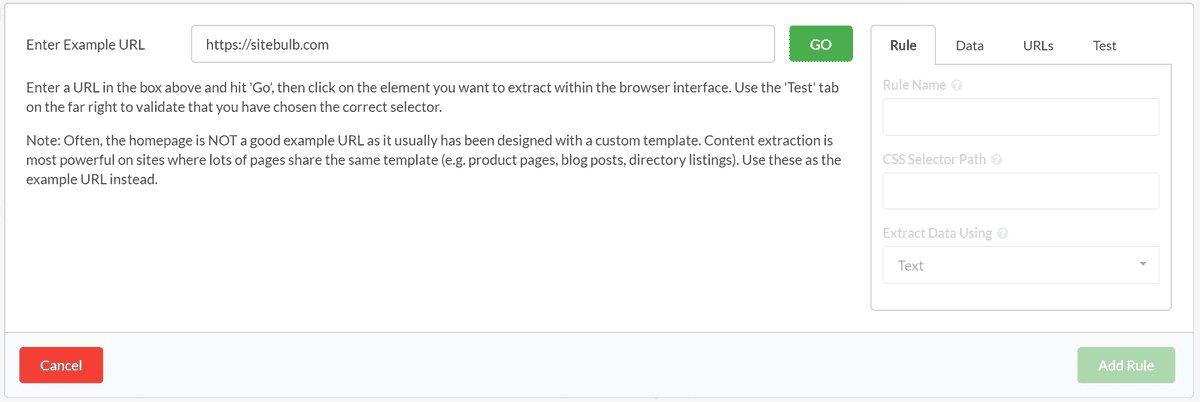Click the paragraph starting with 'Note: Often'

(432, 160)
